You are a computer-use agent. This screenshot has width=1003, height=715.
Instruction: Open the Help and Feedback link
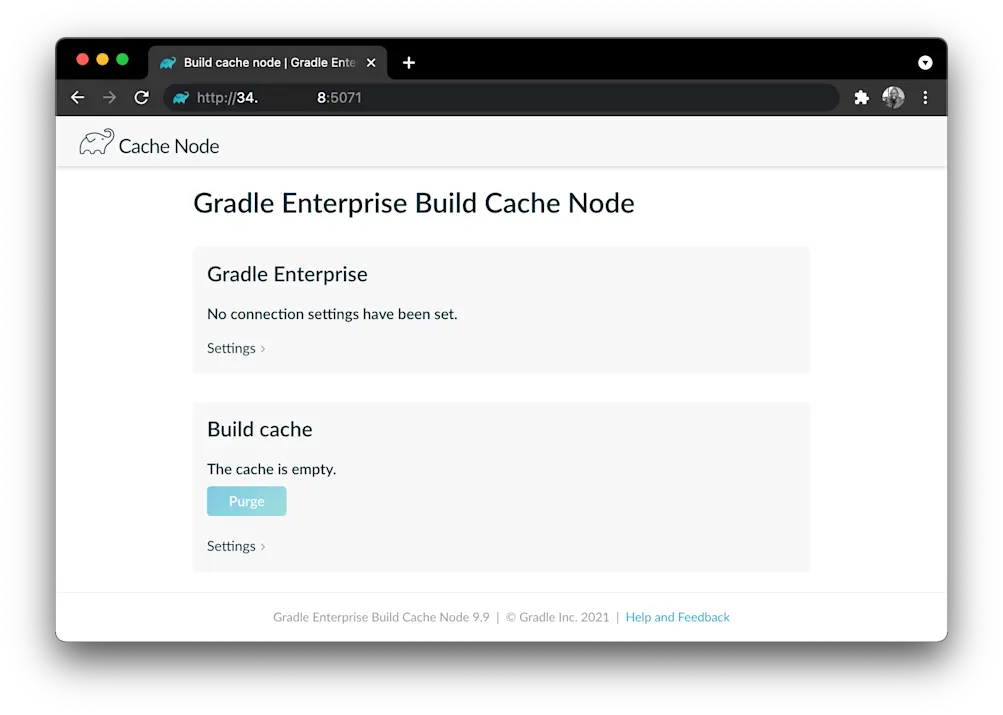677,617
